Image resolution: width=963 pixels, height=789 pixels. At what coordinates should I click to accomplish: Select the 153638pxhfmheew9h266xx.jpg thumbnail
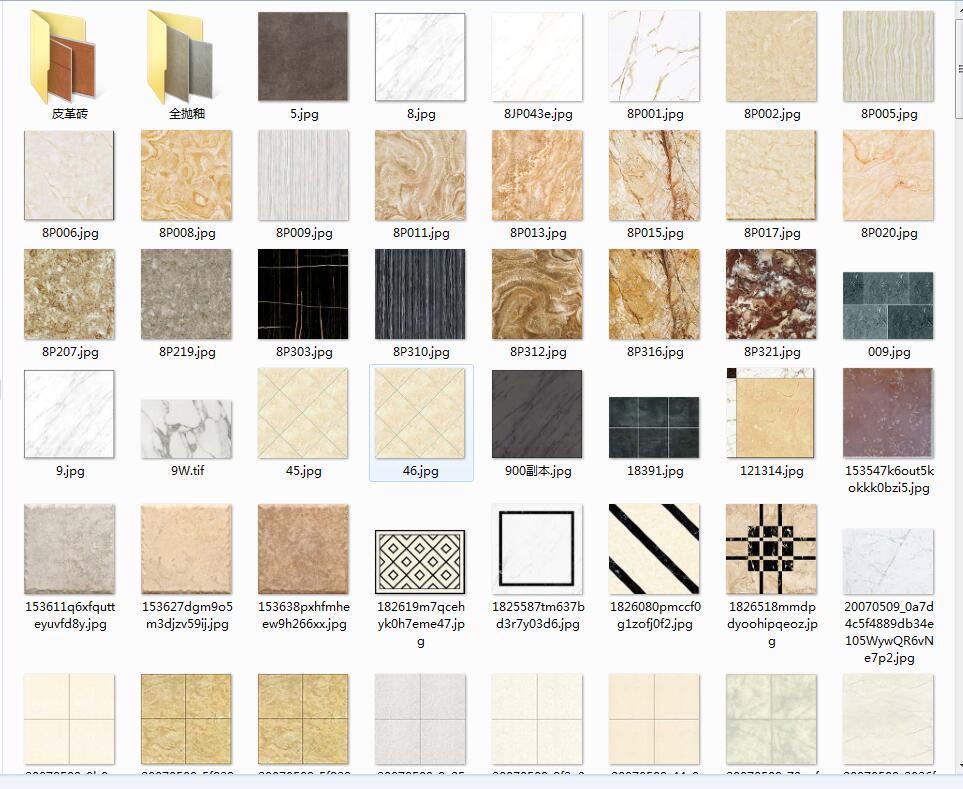click(303, 549)
